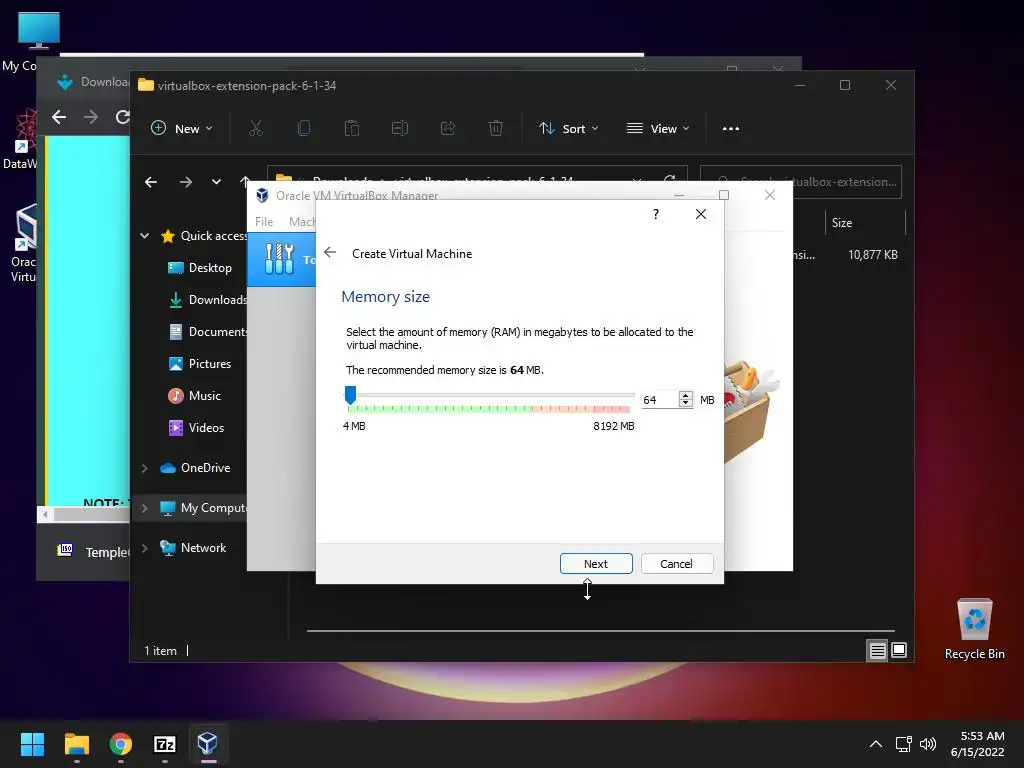This screenshot has height=768, width=1024.
Task: Switch Explorer to details view icon
Action: pos(877,650)
